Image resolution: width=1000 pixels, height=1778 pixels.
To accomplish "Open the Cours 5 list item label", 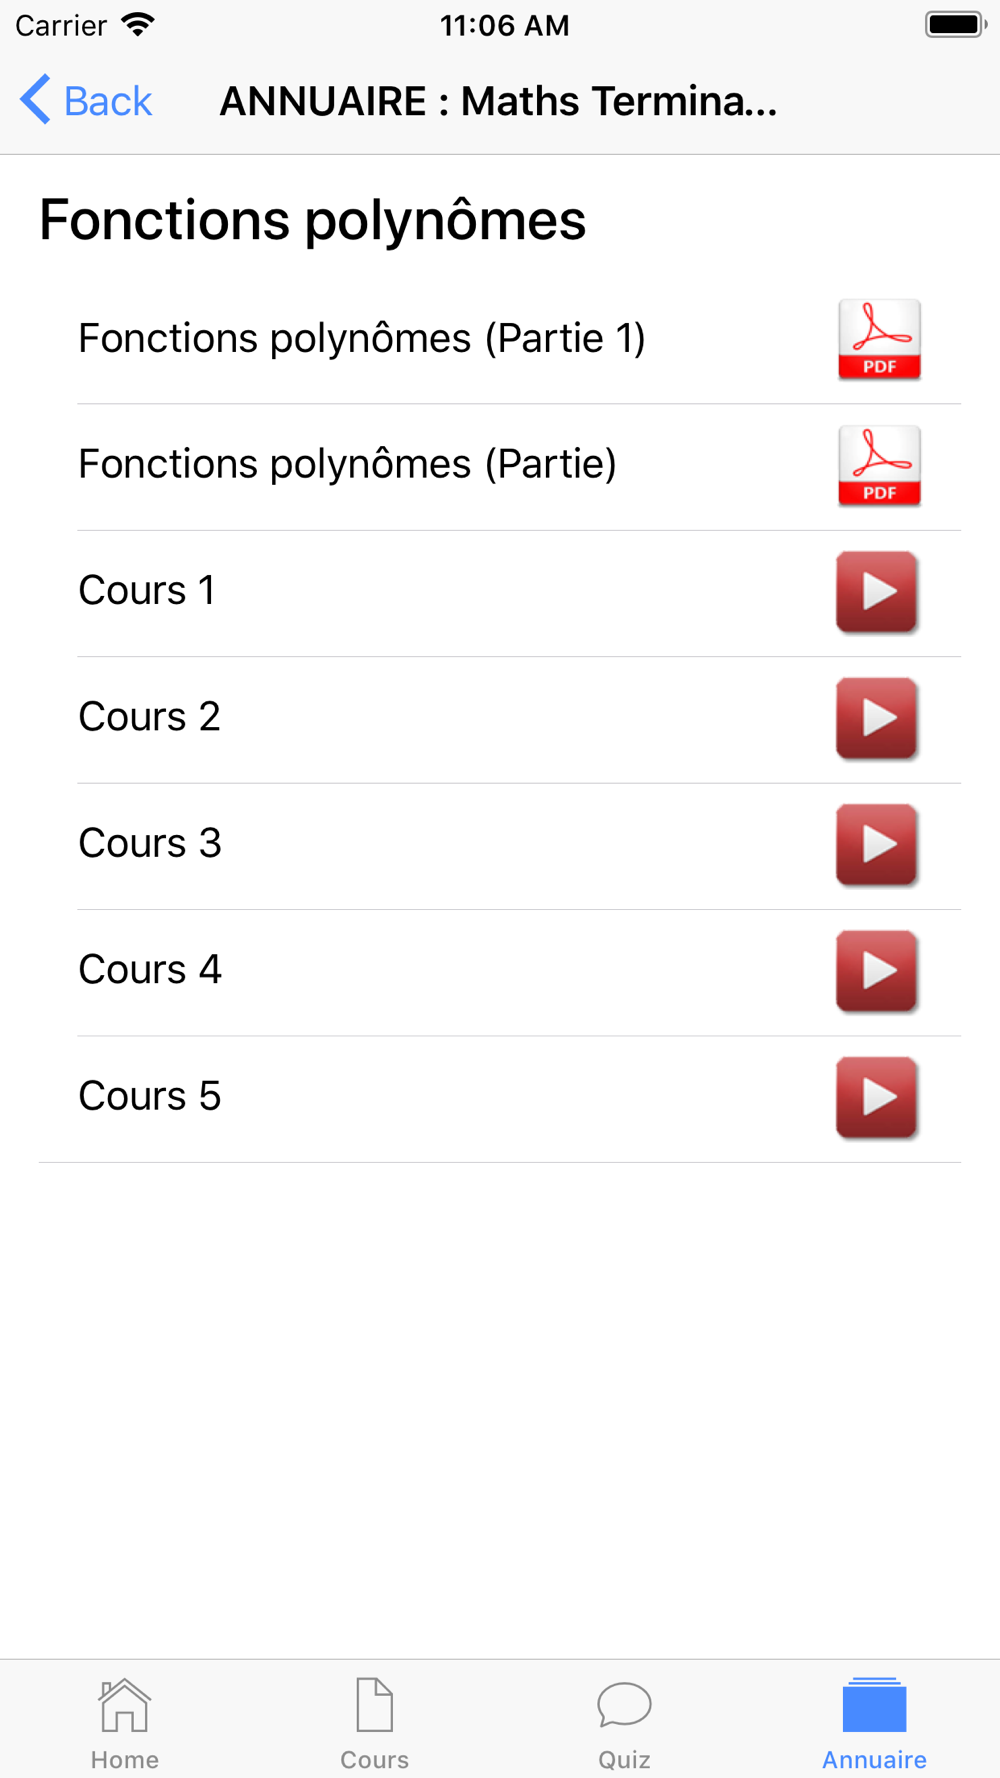I will tap(150, 1096).
